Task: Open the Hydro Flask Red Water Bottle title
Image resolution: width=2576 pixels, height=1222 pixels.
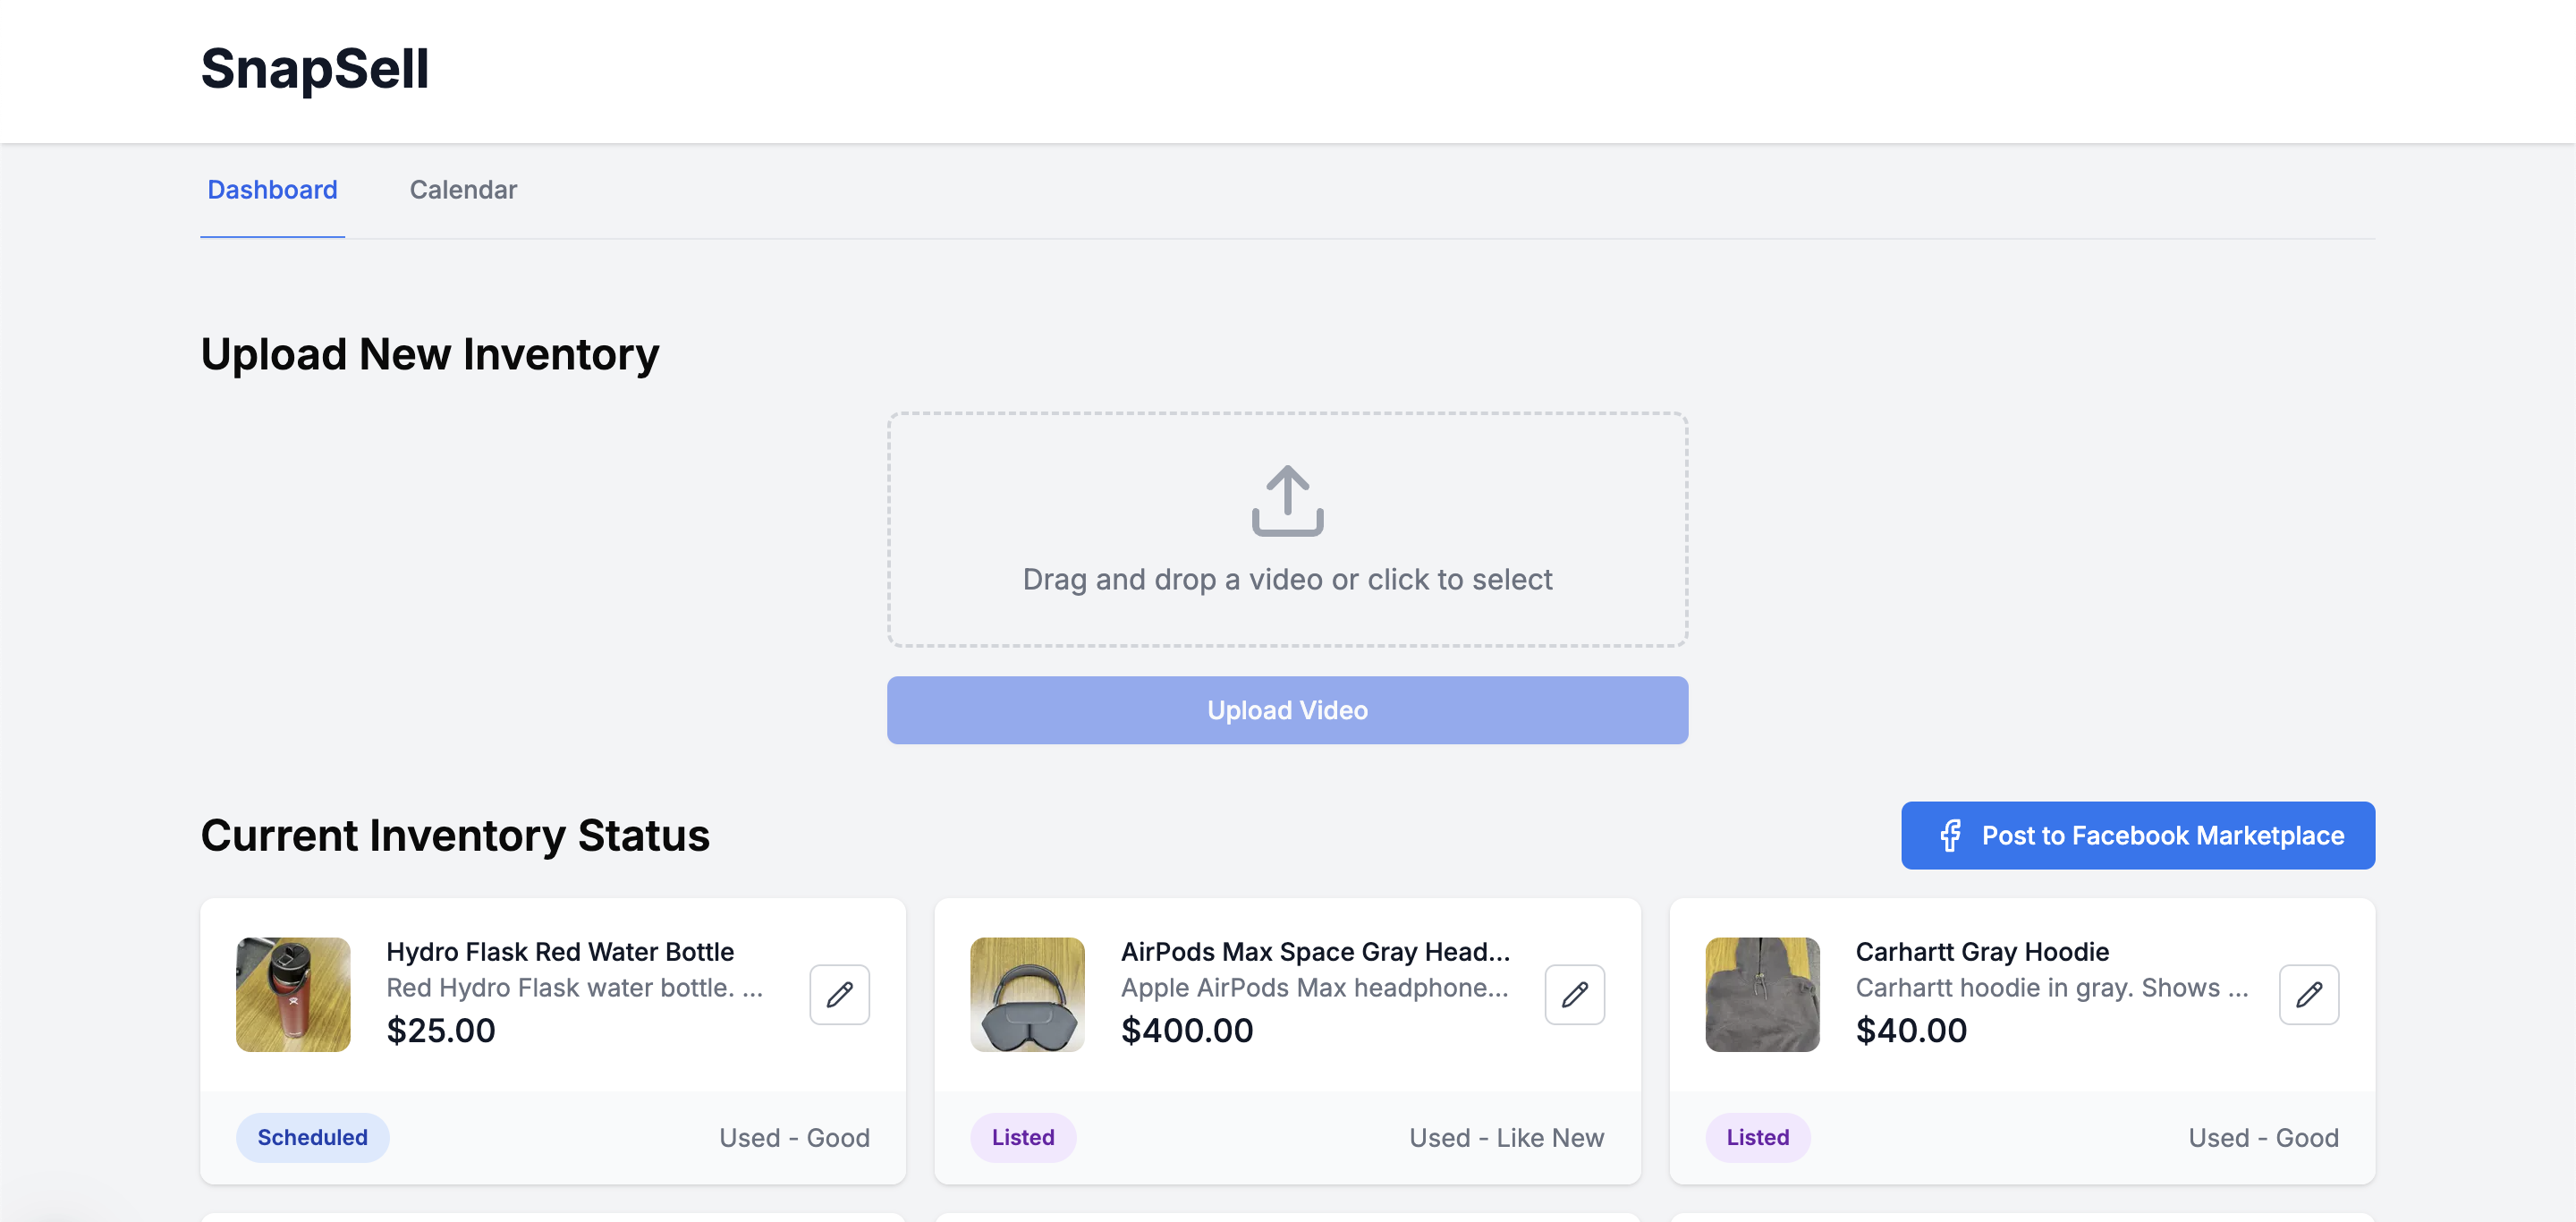Action: (x=560, y=951)
